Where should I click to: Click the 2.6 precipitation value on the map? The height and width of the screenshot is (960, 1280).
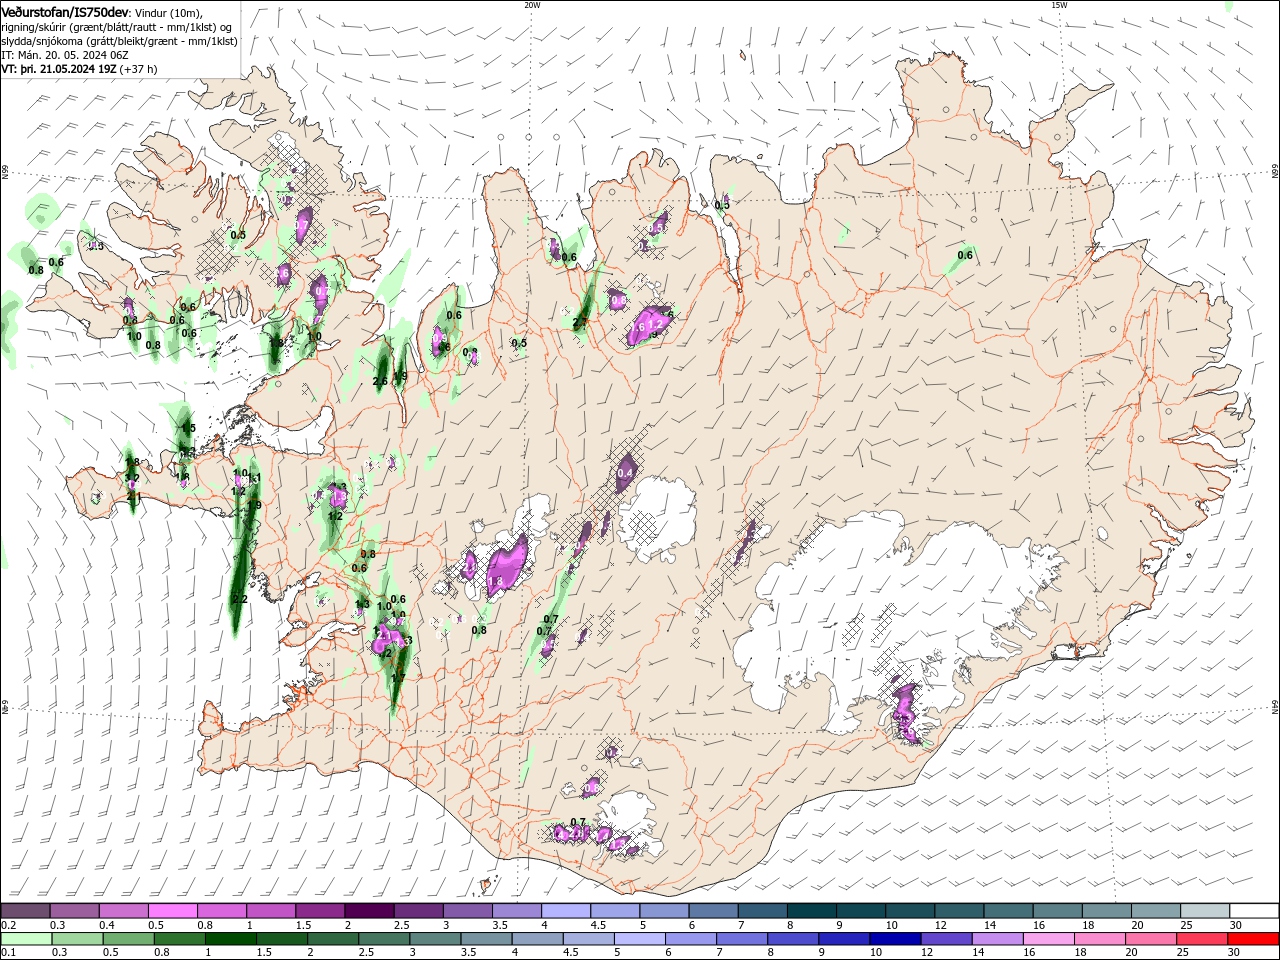pyautogui.click(x=380, y=381)
